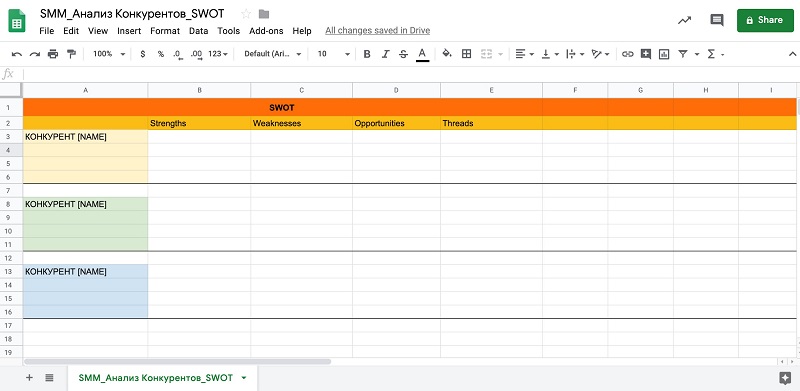Select the Opportunities header cell
This screenshot has height=391, width=800.
pos(396,123)
